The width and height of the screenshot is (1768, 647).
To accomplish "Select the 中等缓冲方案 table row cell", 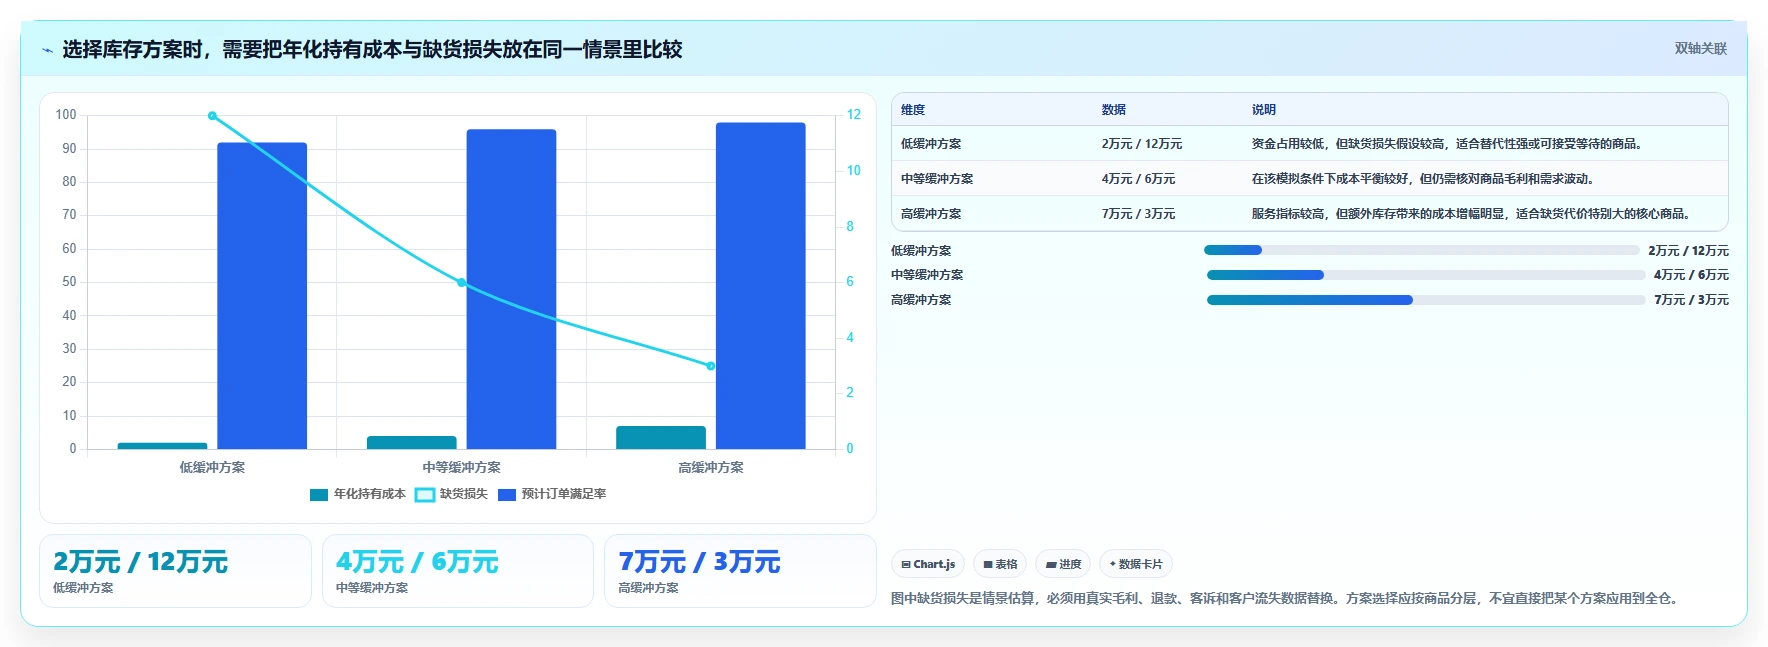I will coord(937,179).
